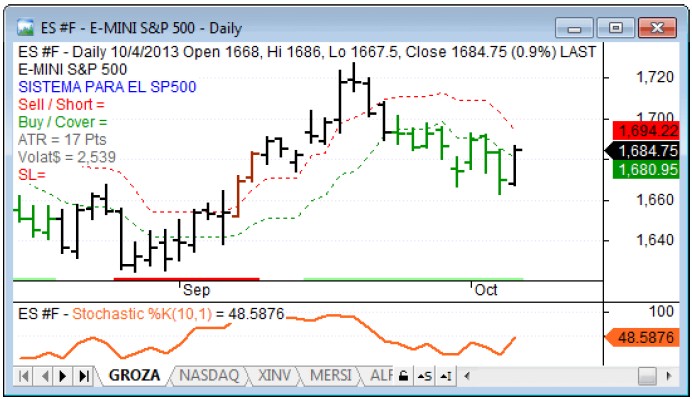
Task: Close the ES #F chart window
Action: [658, 28]
